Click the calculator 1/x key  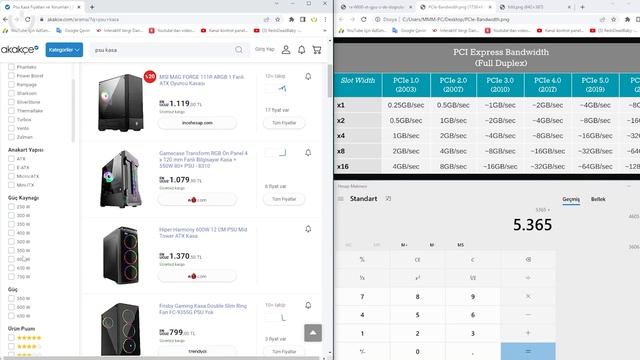pyautogui.click(x=362, y=278)
